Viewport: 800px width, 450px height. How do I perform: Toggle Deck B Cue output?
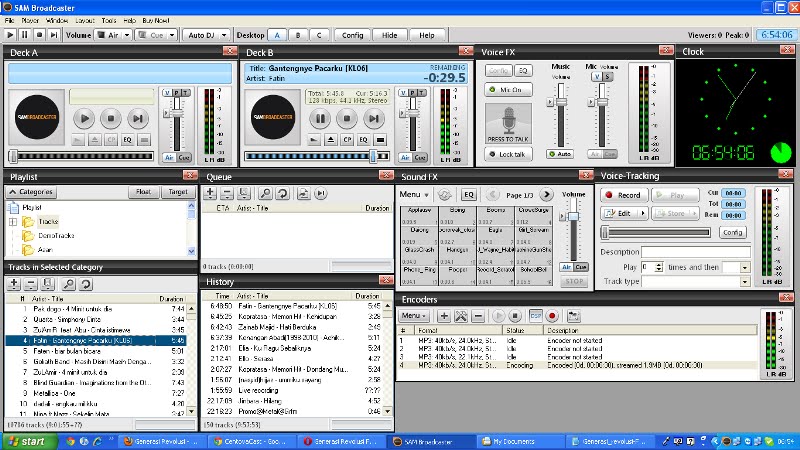[420, 158]
